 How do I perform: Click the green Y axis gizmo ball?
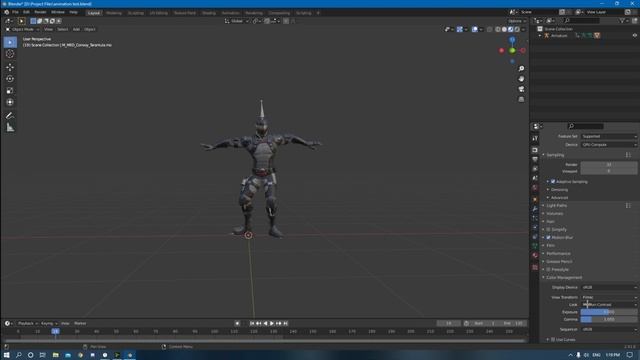[512, 51]
